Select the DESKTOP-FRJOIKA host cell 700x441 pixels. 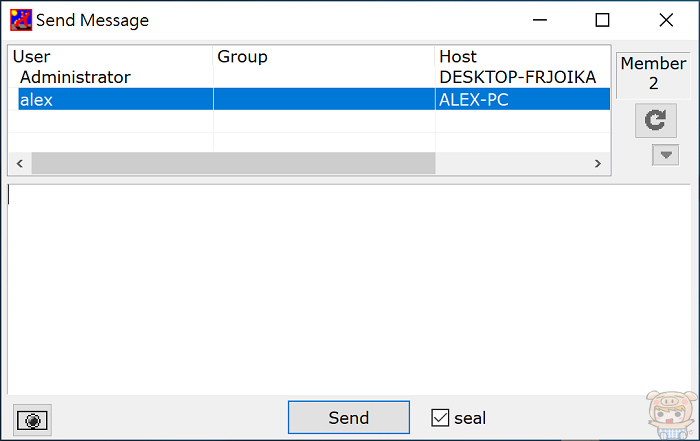coord(517,77)
